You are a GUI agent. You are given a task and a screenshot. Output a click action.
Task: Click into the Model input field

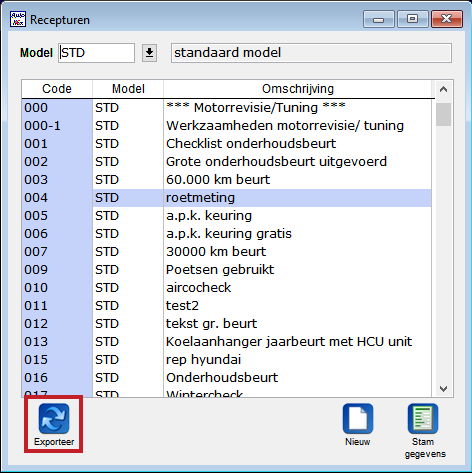click(96, 53)
